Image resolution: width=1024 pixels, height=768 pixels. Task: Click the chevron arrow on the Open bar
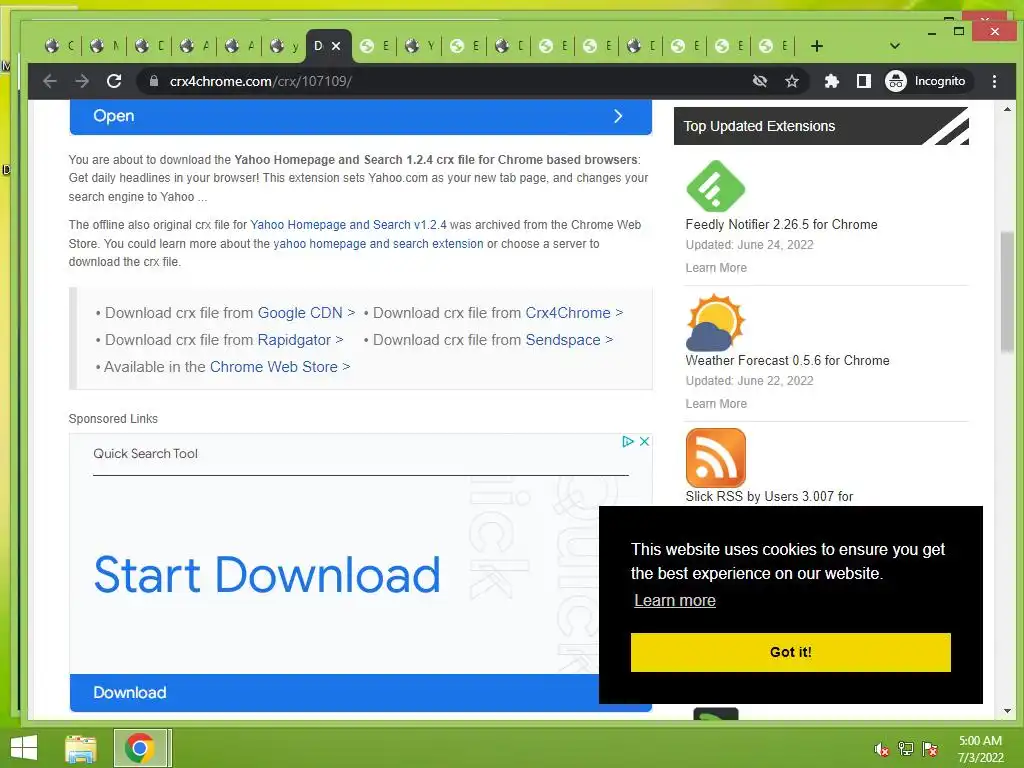coord(618,116)
